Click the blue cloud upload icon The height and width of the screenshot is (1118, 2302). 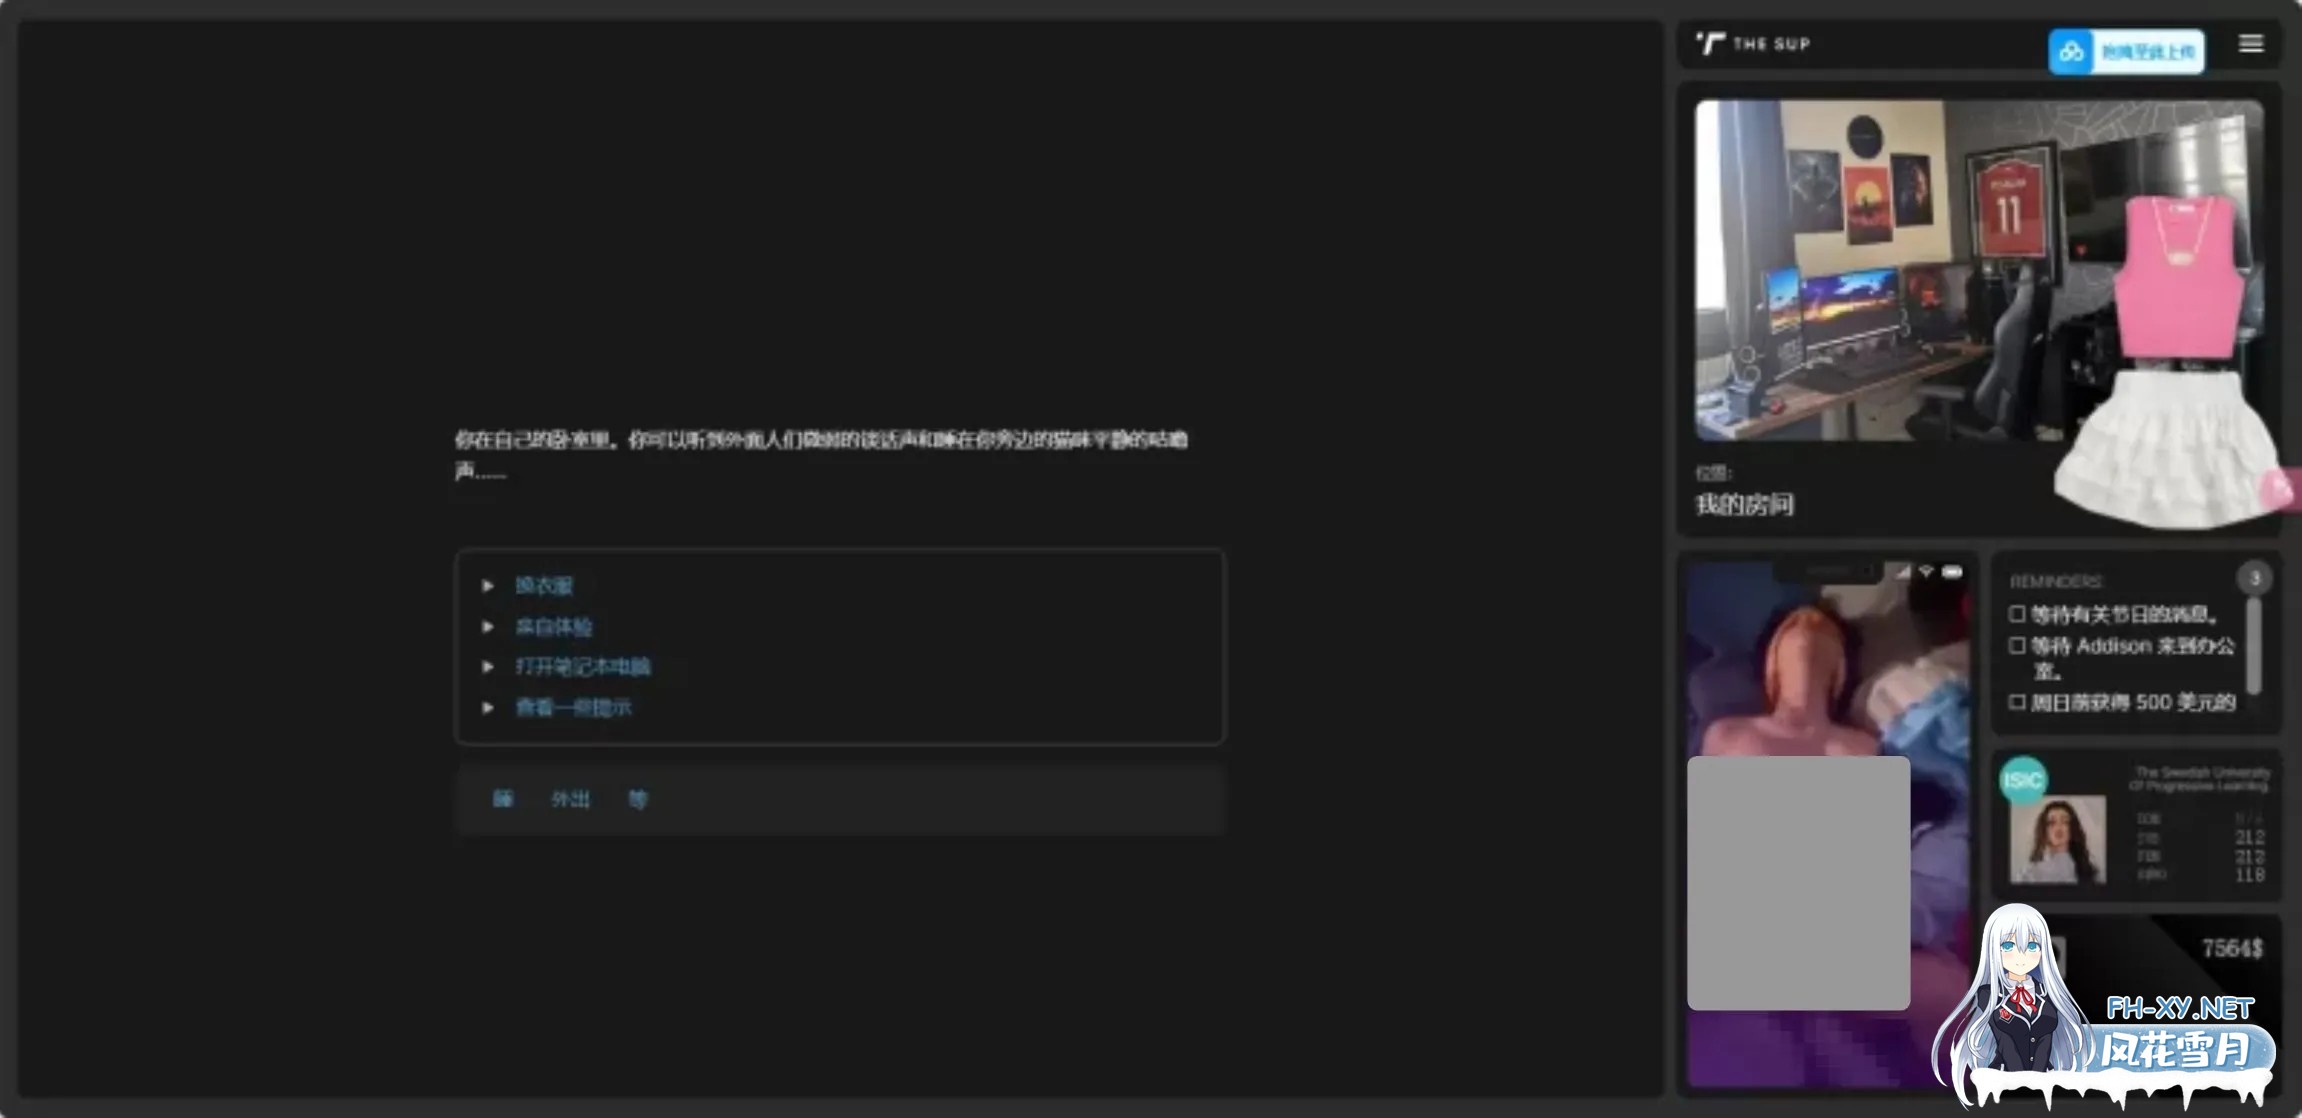2071,52
